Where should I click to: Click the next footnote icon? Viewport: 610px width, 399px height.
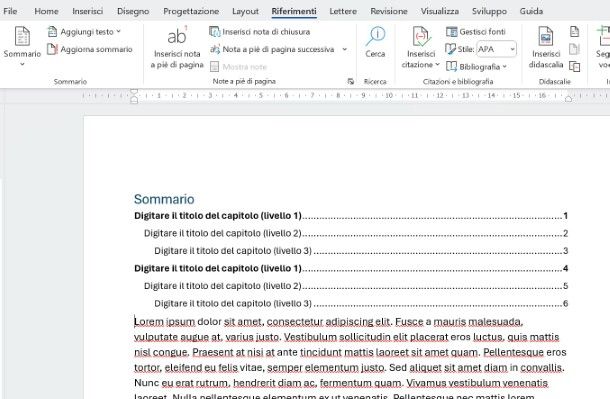pos(215,49)
